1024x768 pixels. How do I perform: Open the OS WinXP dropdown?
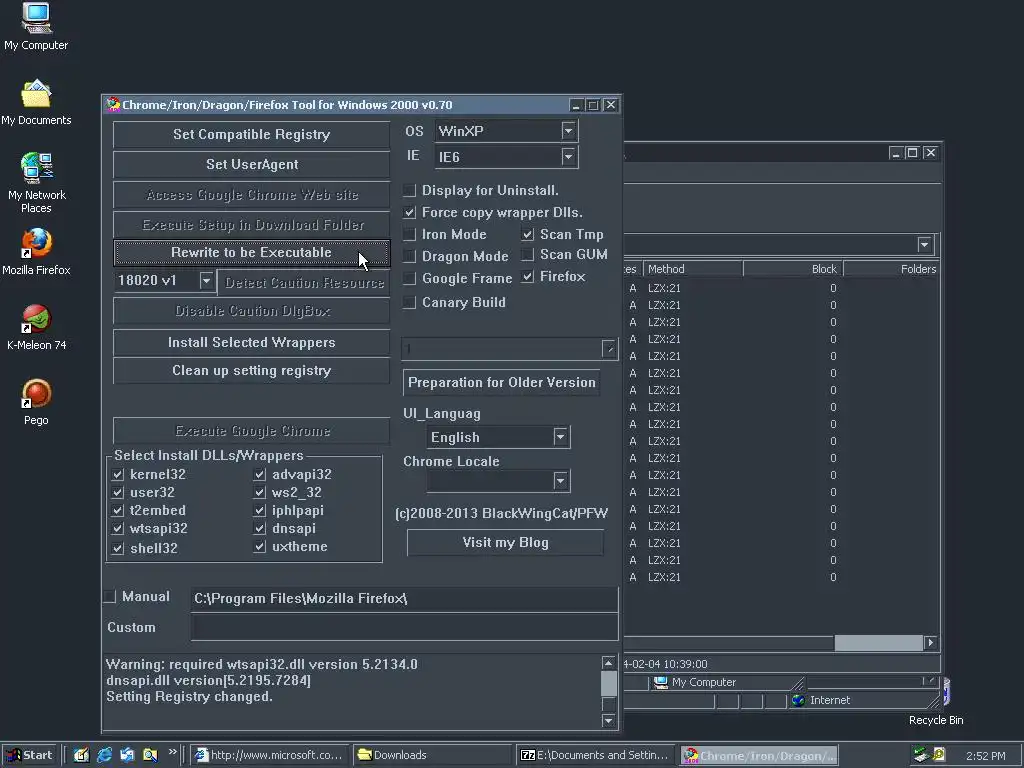(x=569, y=131)
